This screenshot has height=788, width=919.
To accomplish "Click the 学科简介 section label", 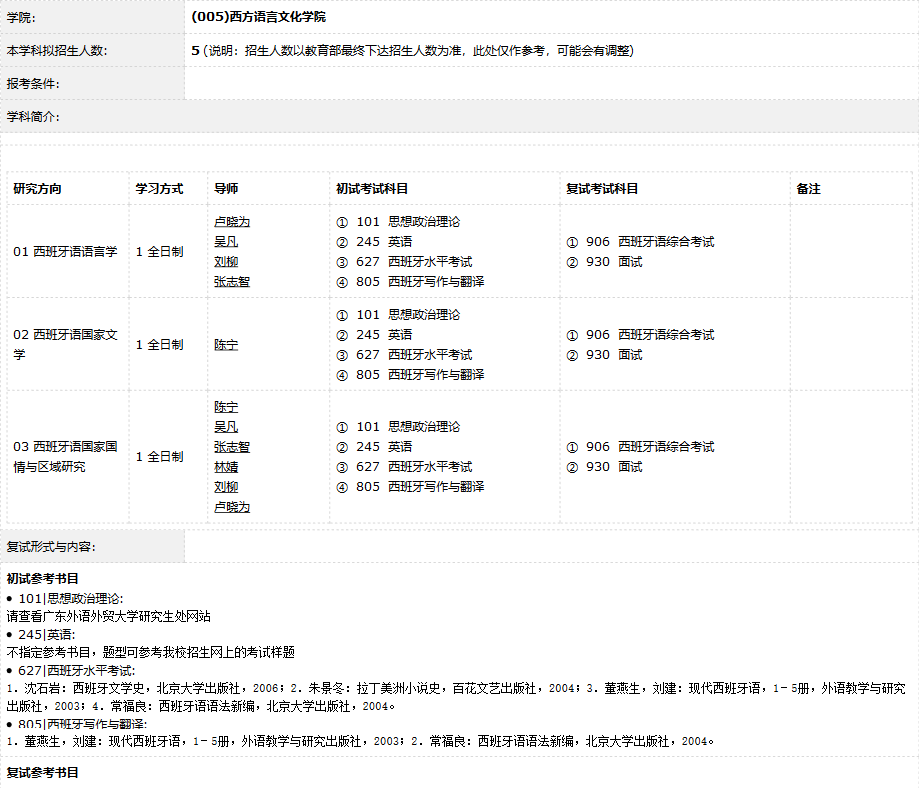I will tap(33, 117).
